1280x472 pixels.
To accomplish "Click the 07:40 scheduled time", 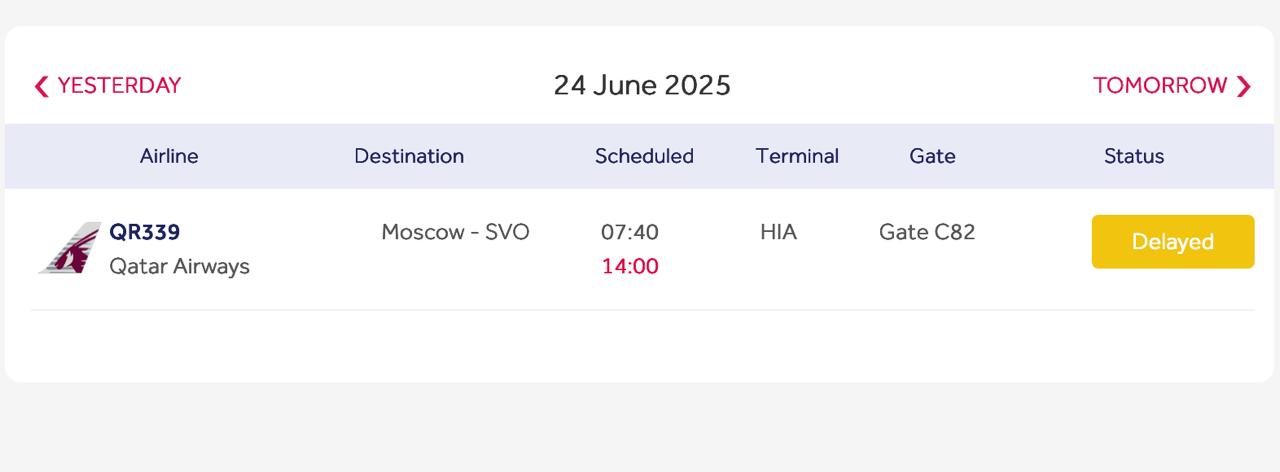I will pyautogui.click(x=630, y=232).
